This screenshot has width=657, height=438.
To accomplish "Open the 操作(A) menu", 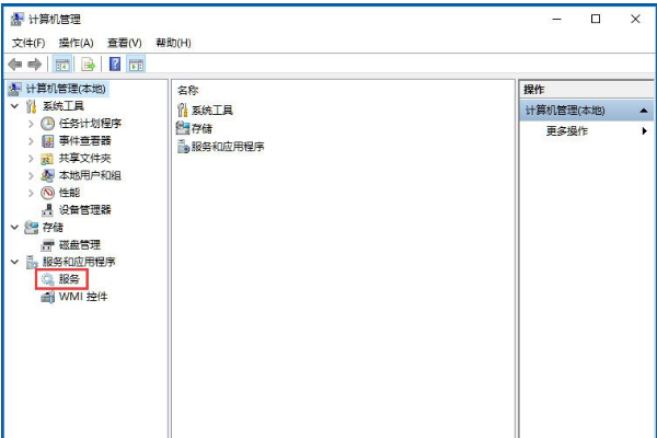I will tap(76, 43).
